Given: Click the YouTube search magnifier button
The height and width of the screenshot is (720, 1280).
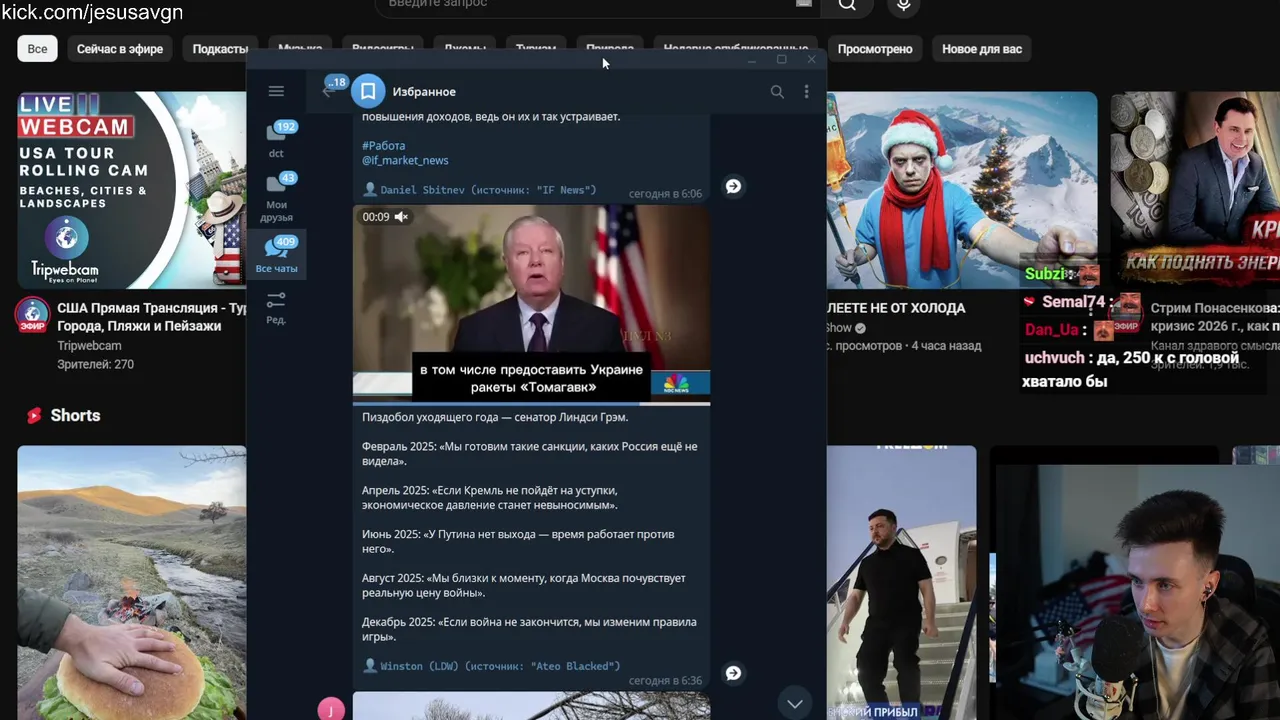Looking at the screenshot, I should point(847,5).
